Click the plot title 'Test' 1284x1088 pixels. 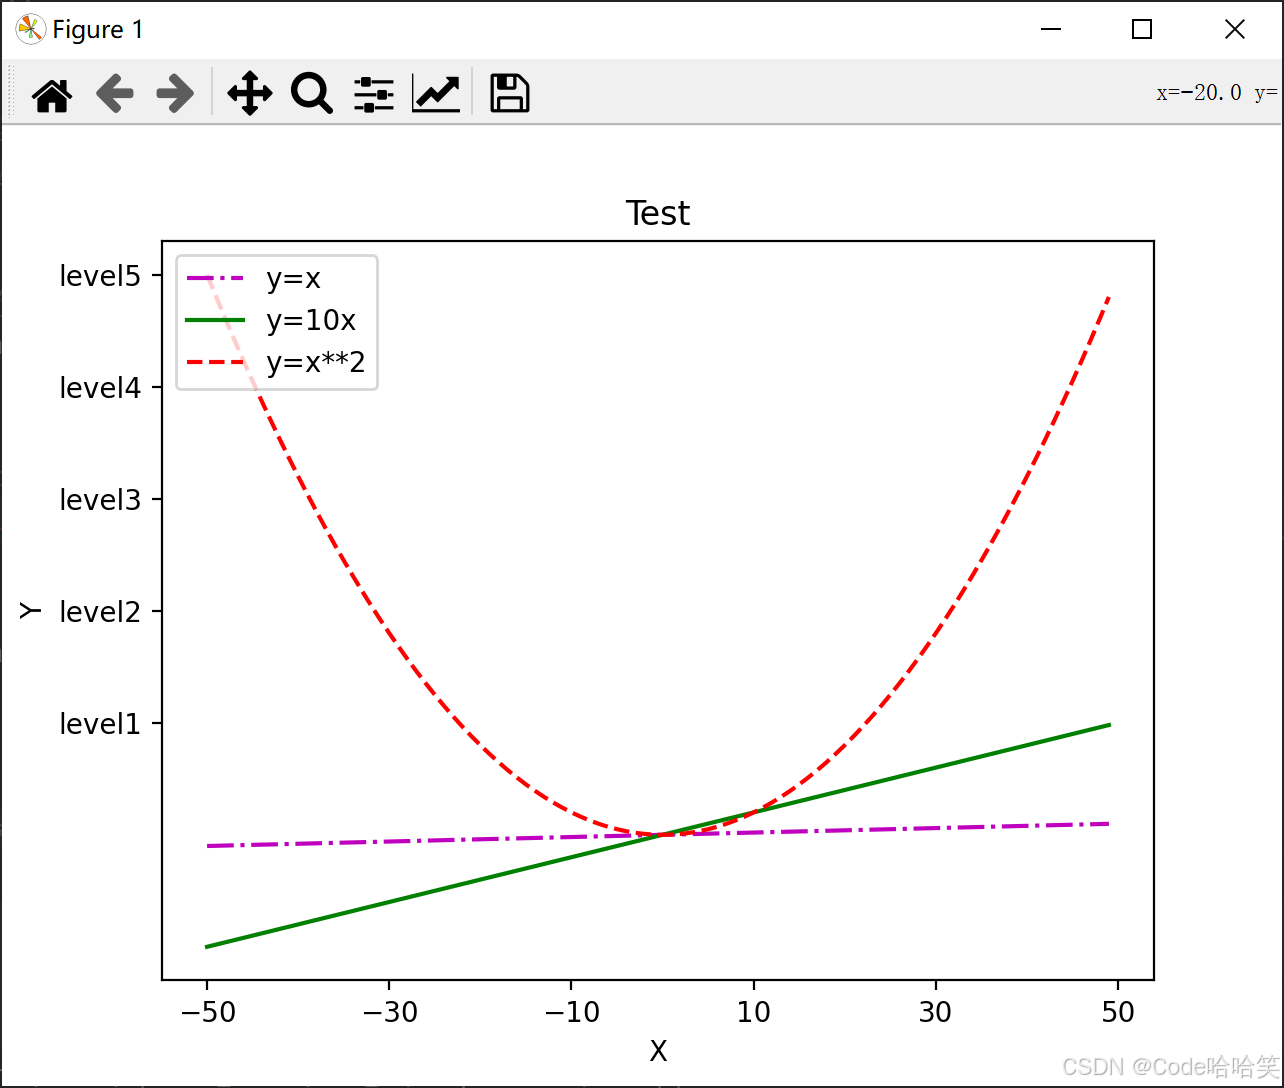coord(658,213)
